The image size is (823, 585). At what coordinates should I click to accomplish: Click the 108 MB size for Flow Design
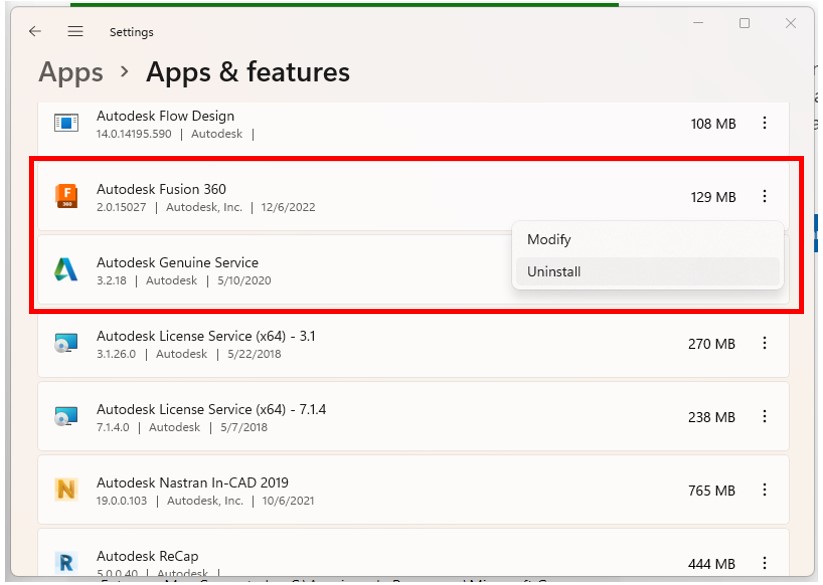click(x=713, y=124)
